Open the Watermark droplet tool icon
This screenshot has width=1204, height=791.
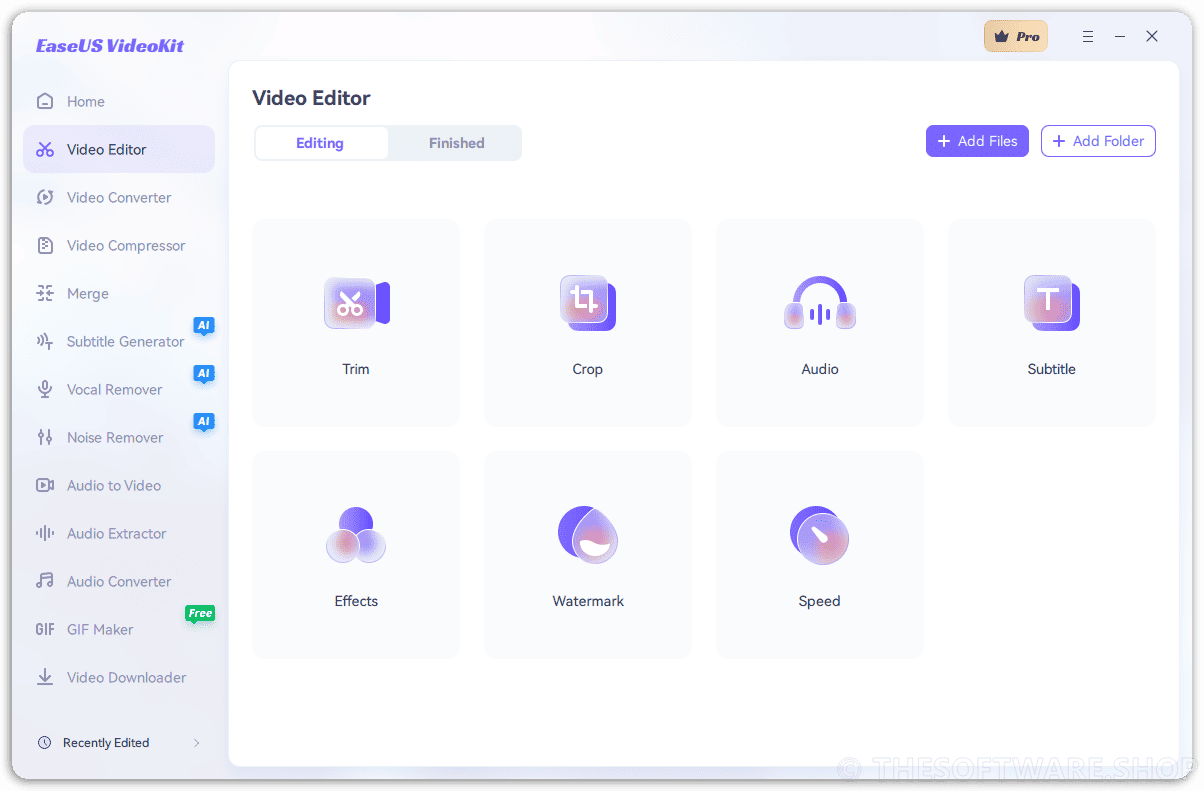click(588, 535)
